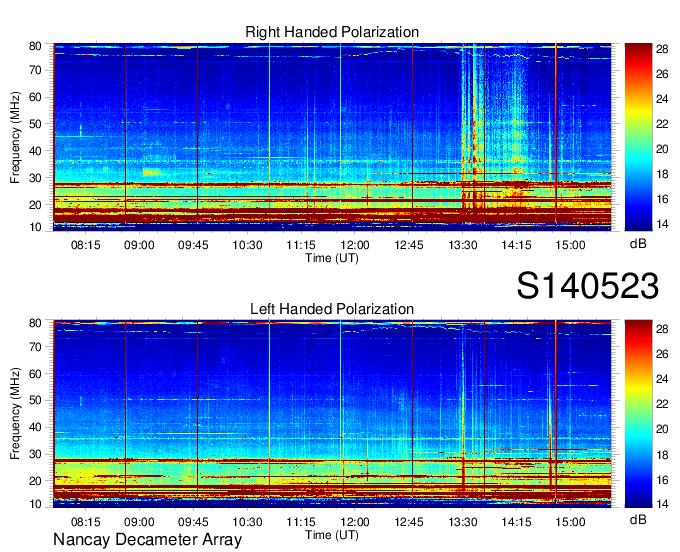Image resolution: width=680 pixels, height=552 pixels.
Task: Click the 10:30 tick on top plot
Action: [247, 245]
